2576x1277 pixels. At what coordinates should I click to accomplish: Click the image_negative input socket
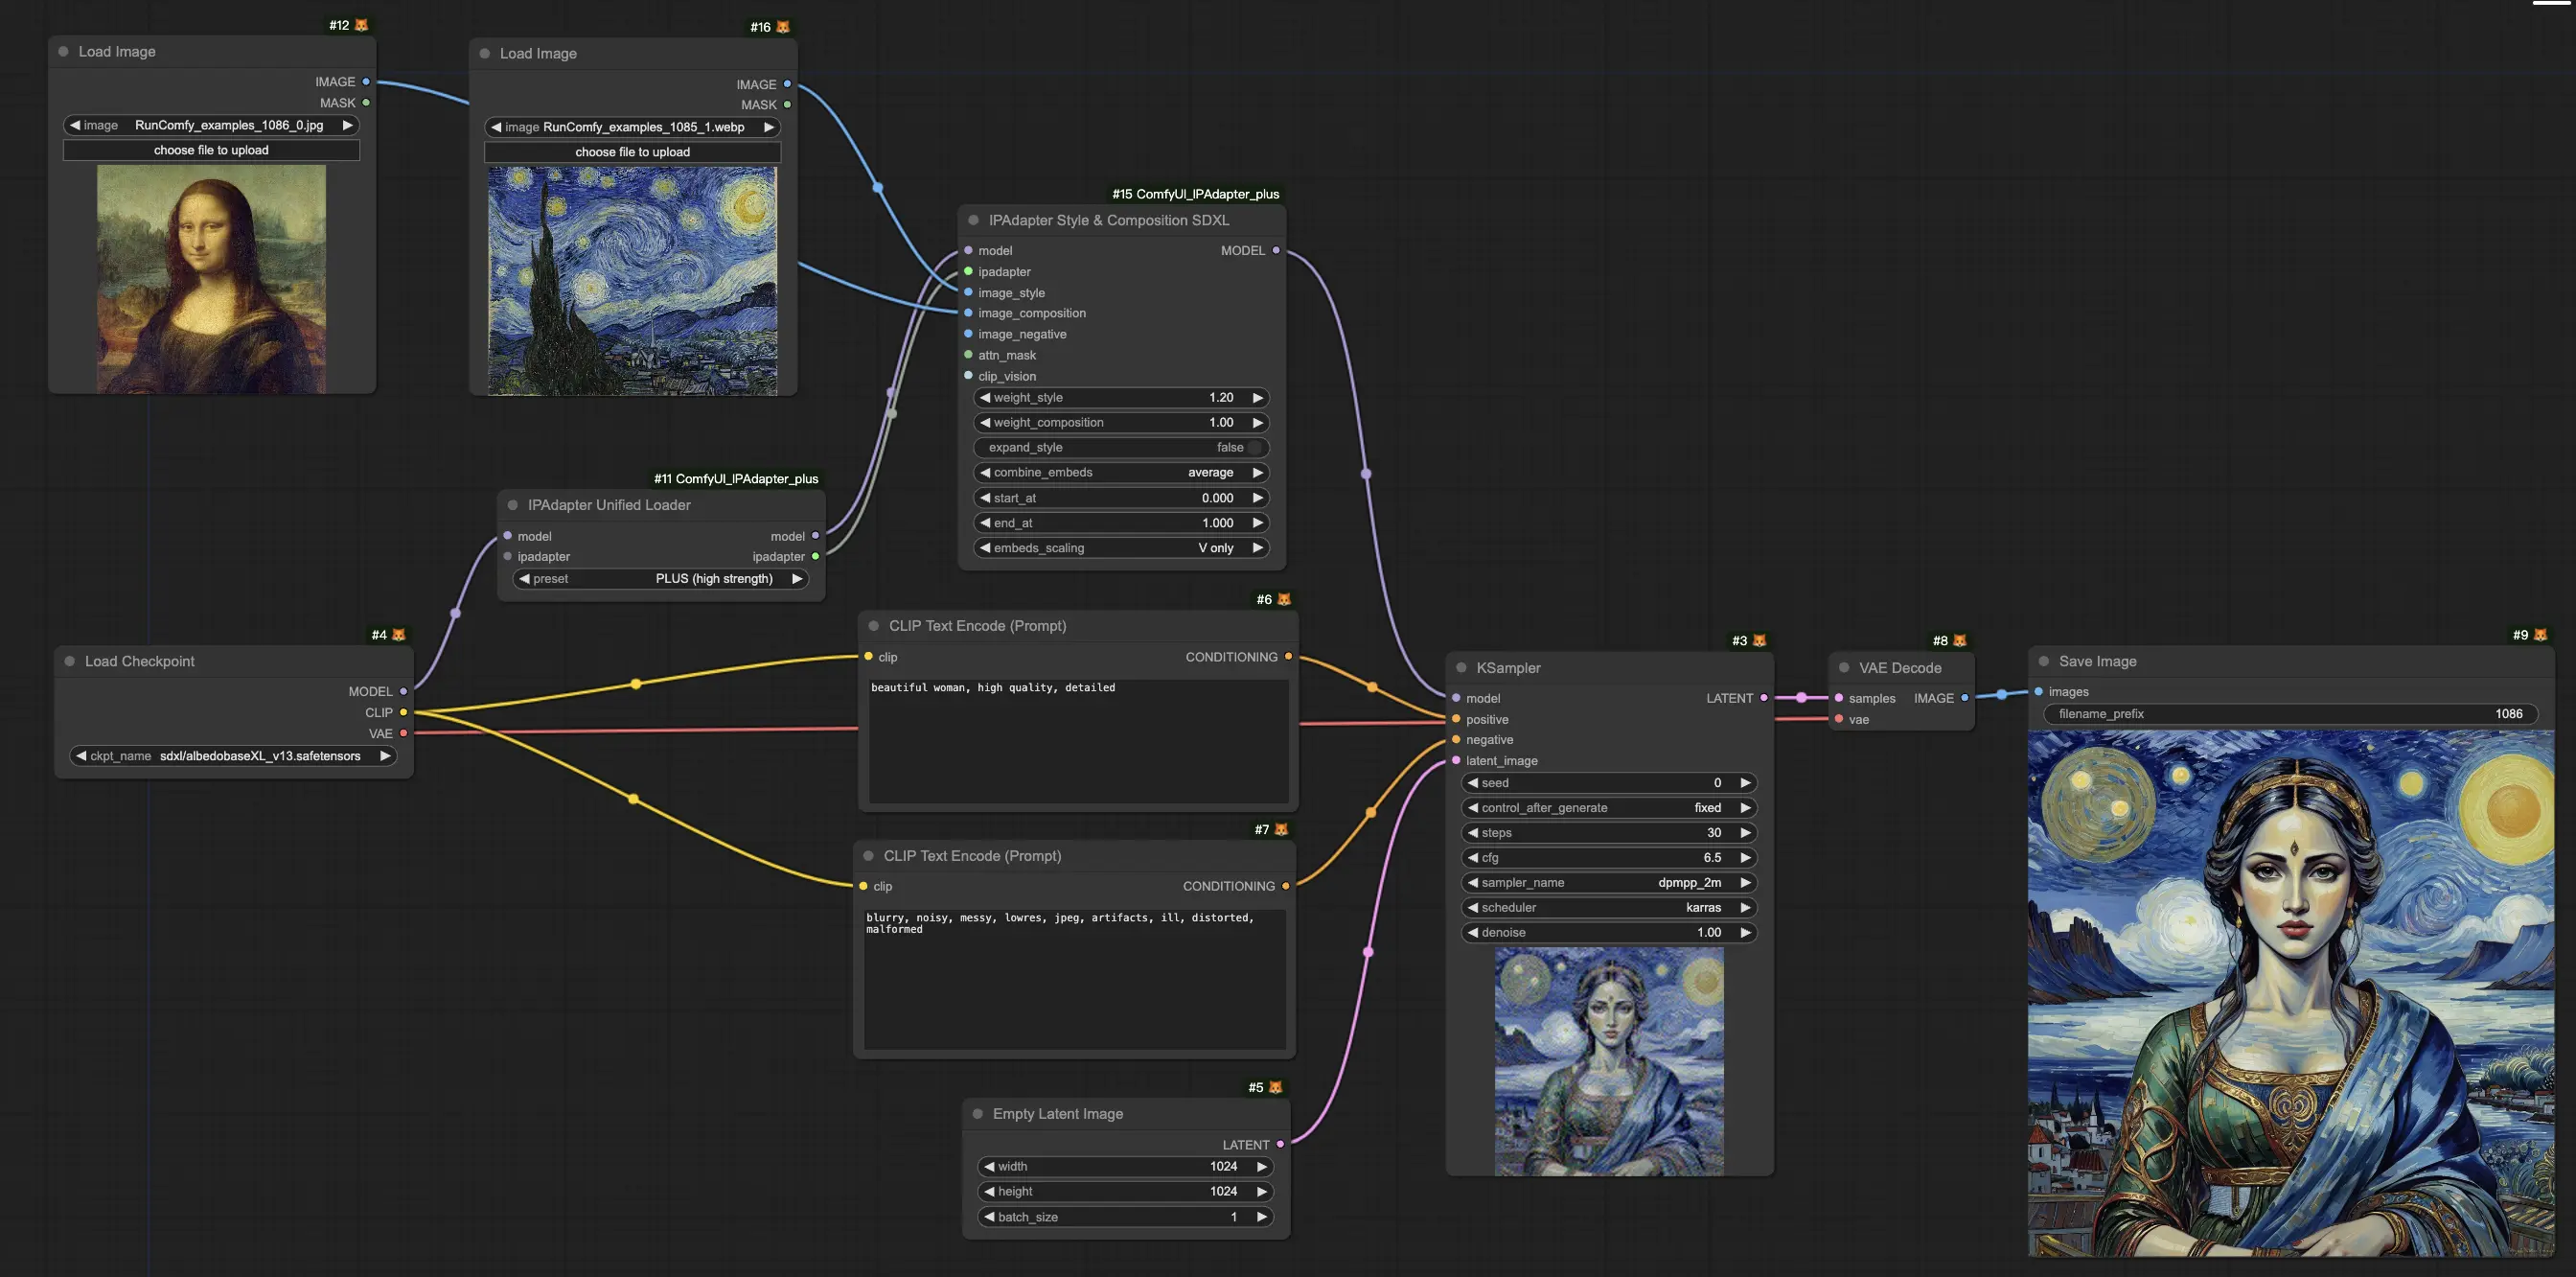(968, 334)
